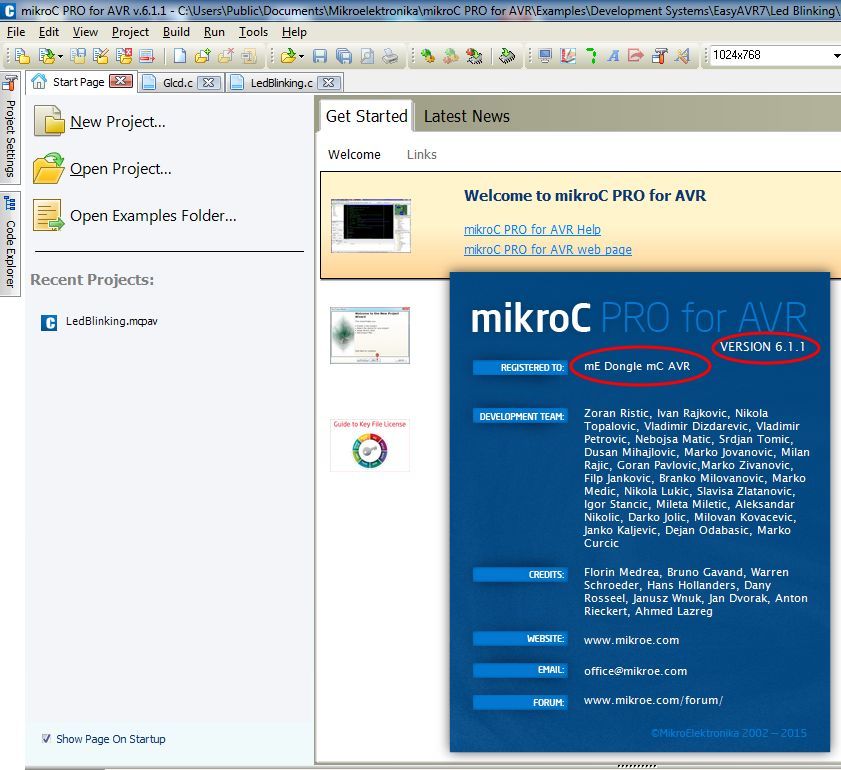Open the Edit menu
The height and width of the screenshot is (770, 841).
click(x=49, y=32)
